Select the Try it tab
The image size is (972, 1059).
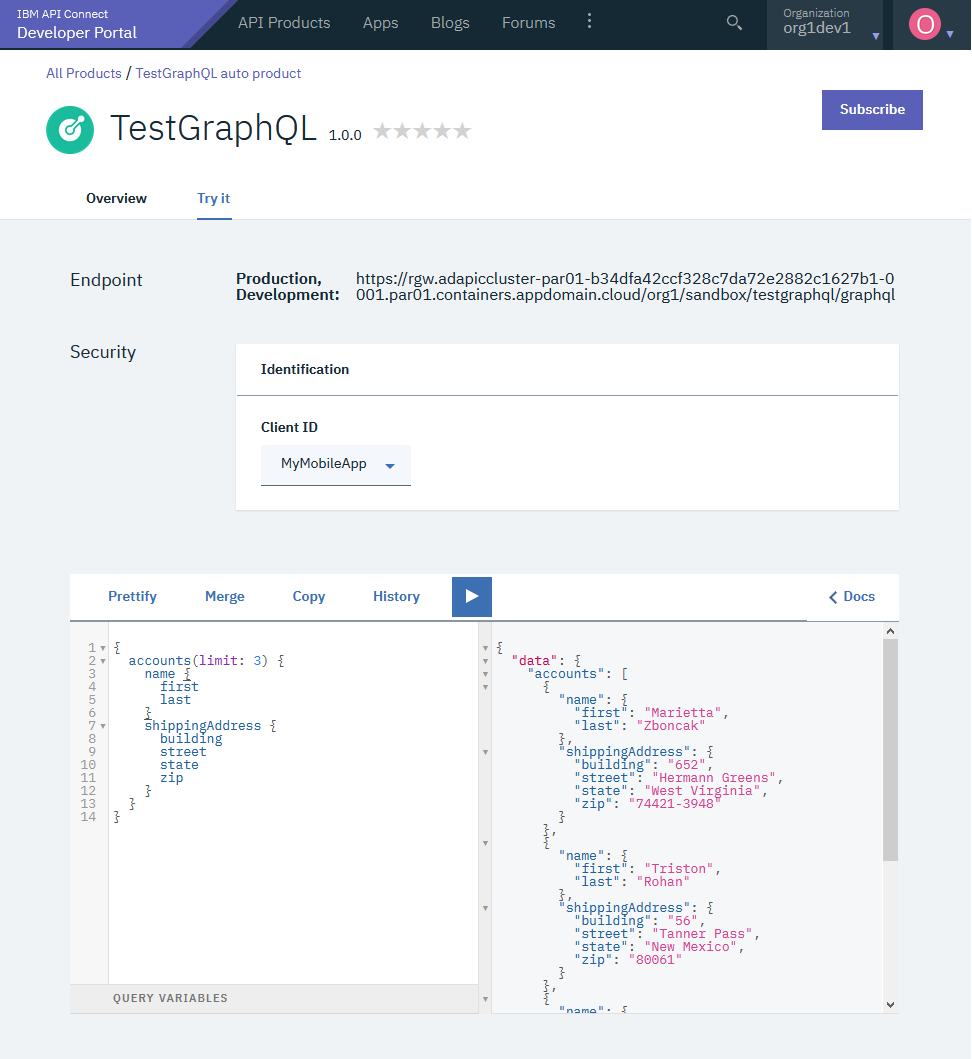[213, 199]
